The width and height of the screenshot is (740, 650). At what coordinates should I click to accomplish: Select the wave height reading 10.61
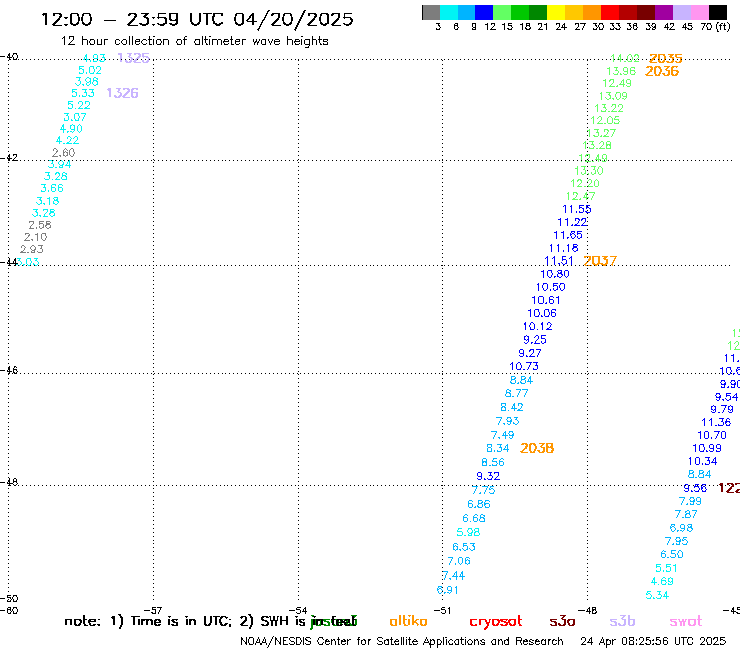click(x=546, y=301)
